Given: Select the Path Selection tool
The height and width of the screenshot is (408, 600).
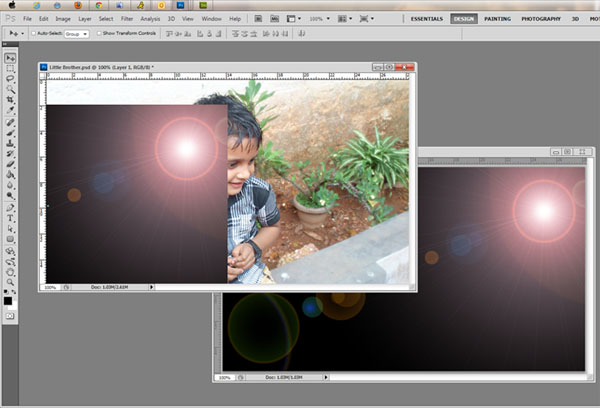Looking at the screenshot, I should tap(10, 228).
